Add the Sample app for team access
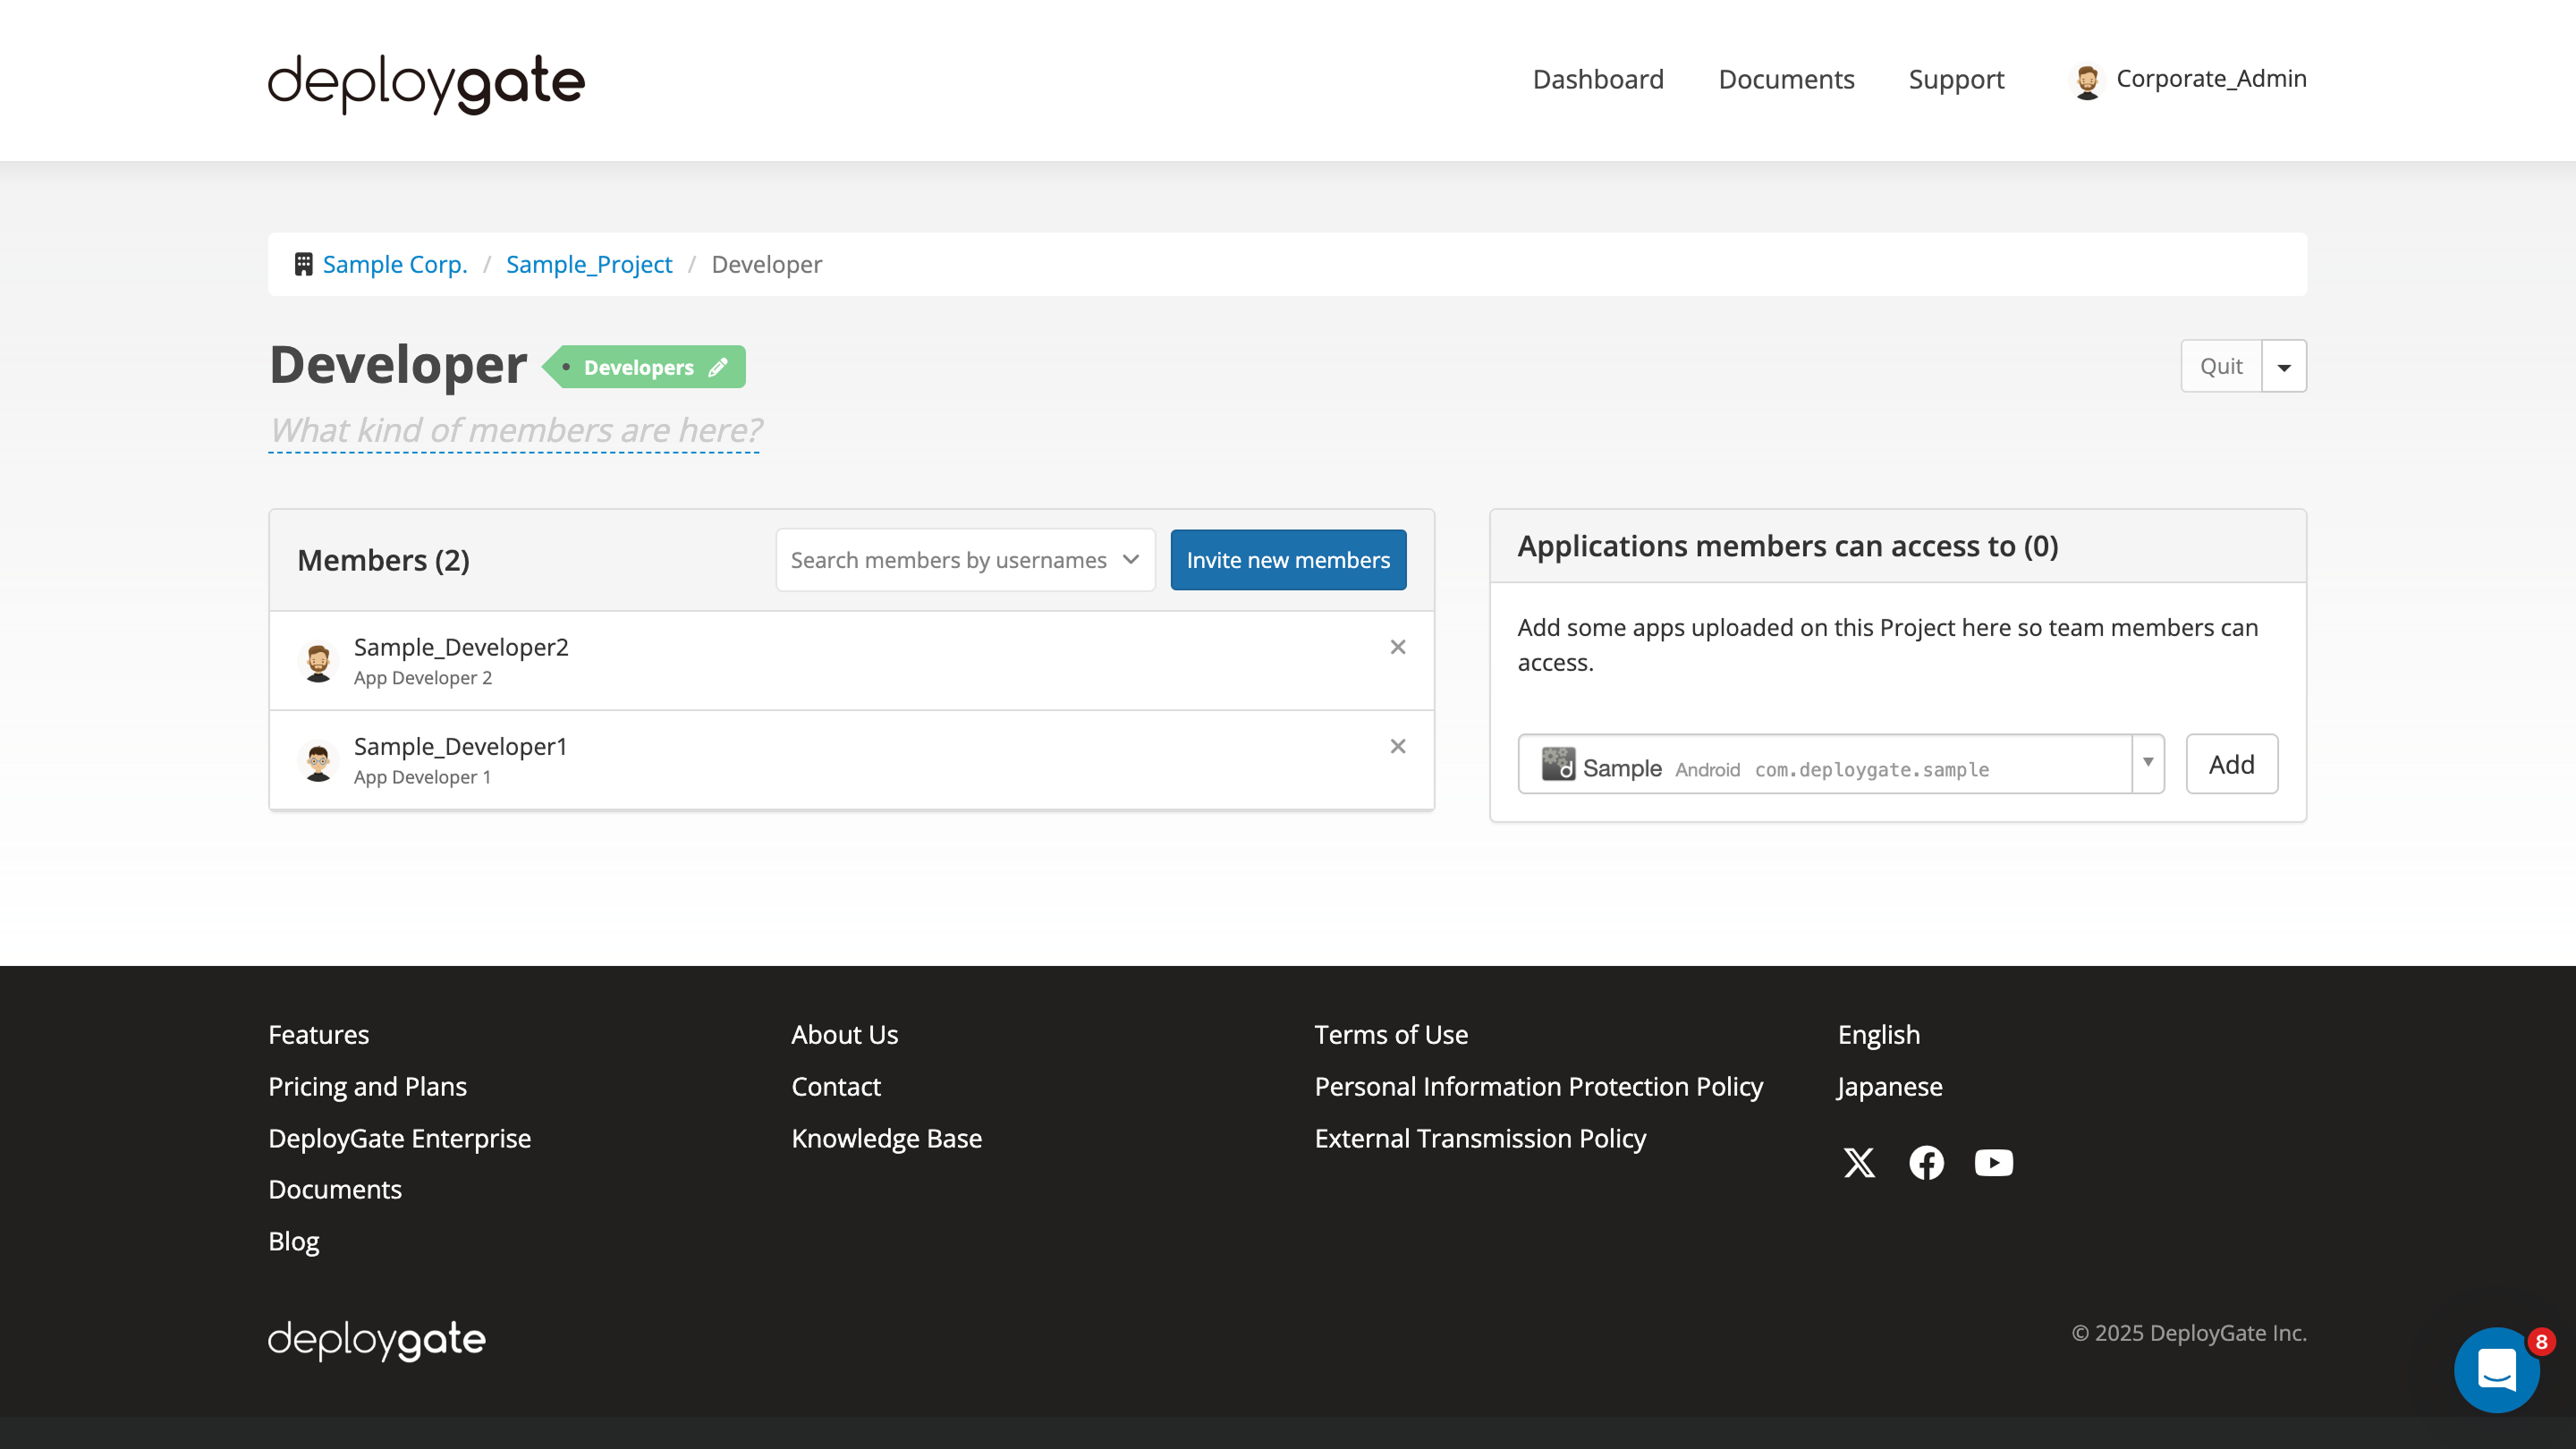 [x=2231, y=763]
